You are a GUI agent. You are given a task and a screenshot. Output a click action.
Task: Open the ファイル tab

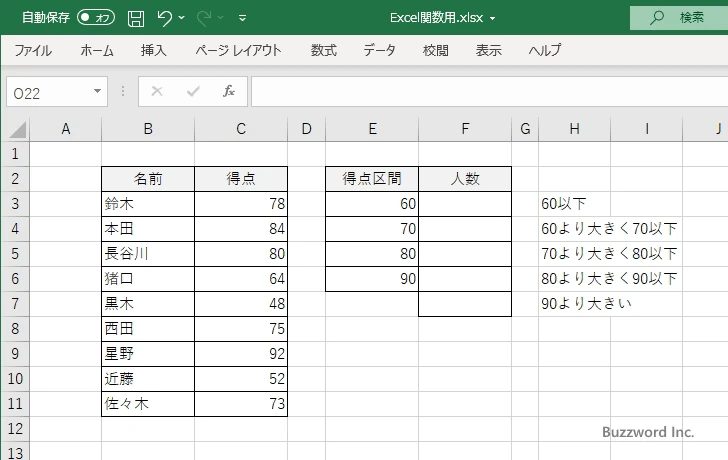coord(33,50)
